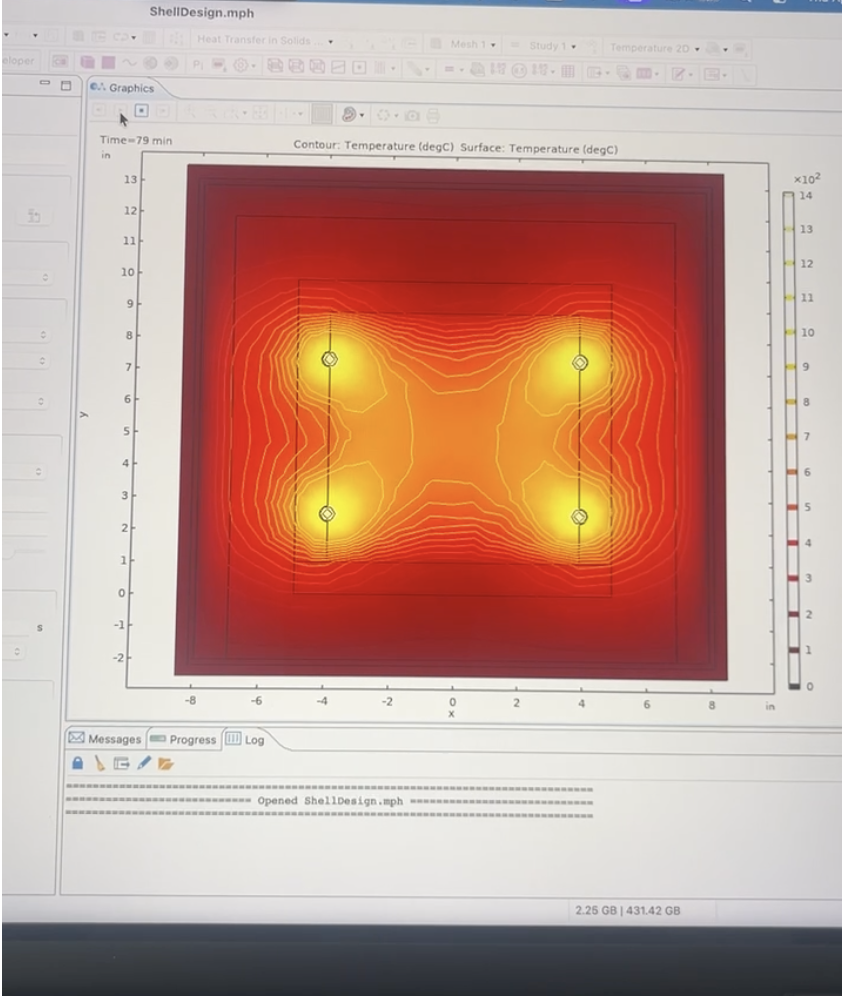Click the Log export window icon
Image resolution: width=842 pixels, height=996 pixels.
(121, 764)
